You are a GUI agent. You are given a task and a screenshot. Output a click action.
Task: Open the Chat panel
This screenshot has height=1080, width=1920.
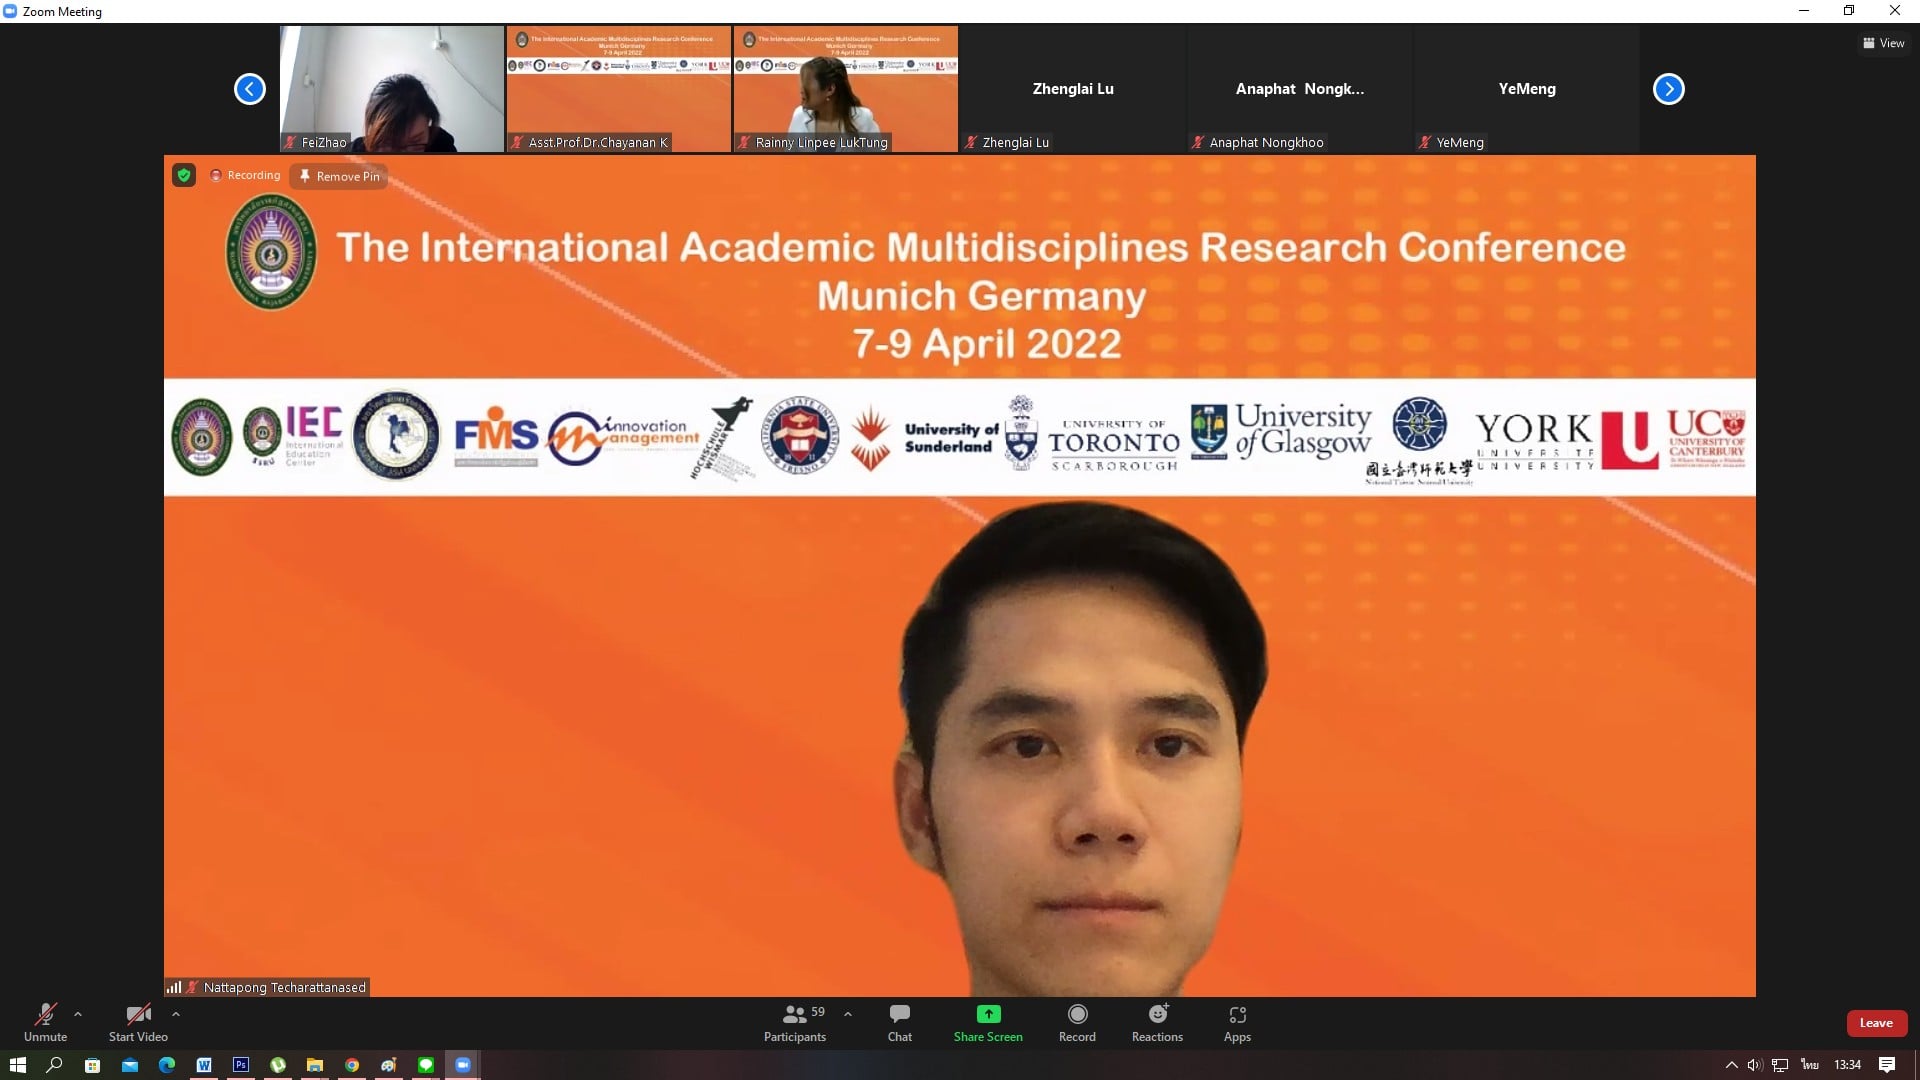(x=899, y=1022)
